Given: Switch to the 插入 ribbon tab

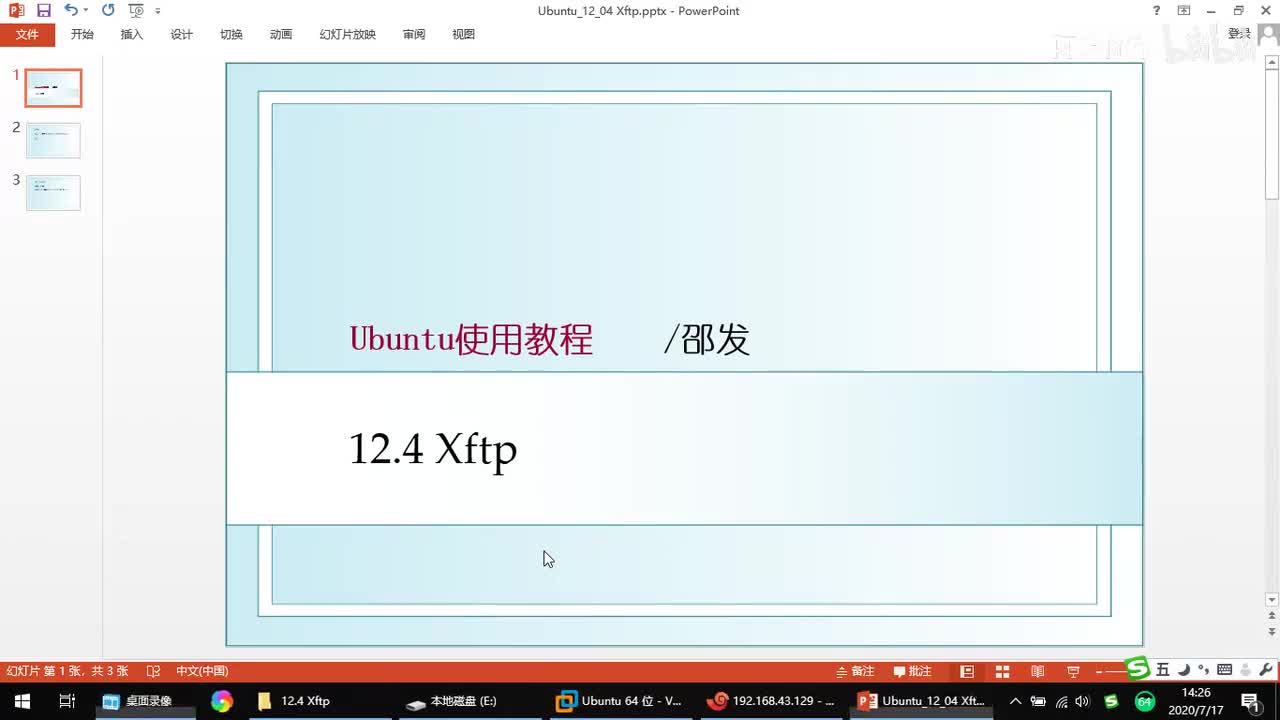Looking at the screenshot, I should (132, 34).
